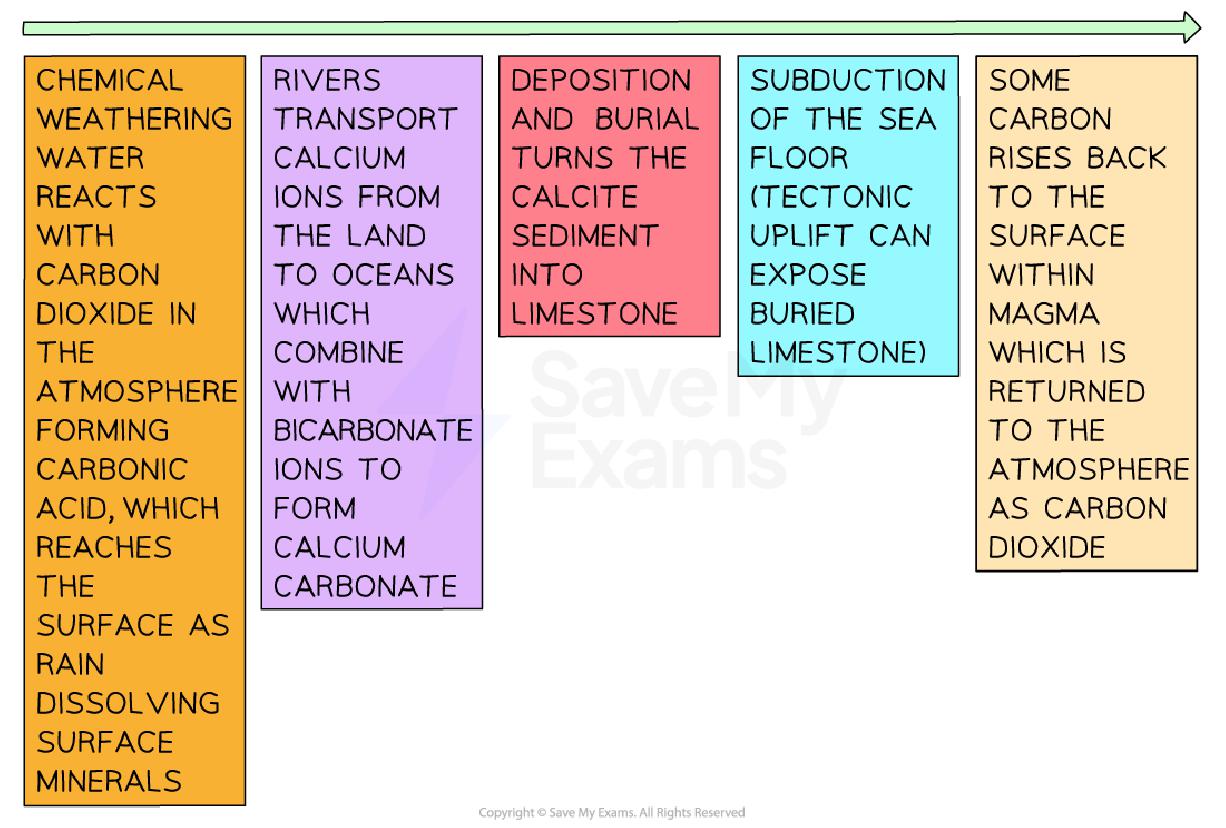
Task: Click the copyright Save My Exams text
Action: coord(612,813)
